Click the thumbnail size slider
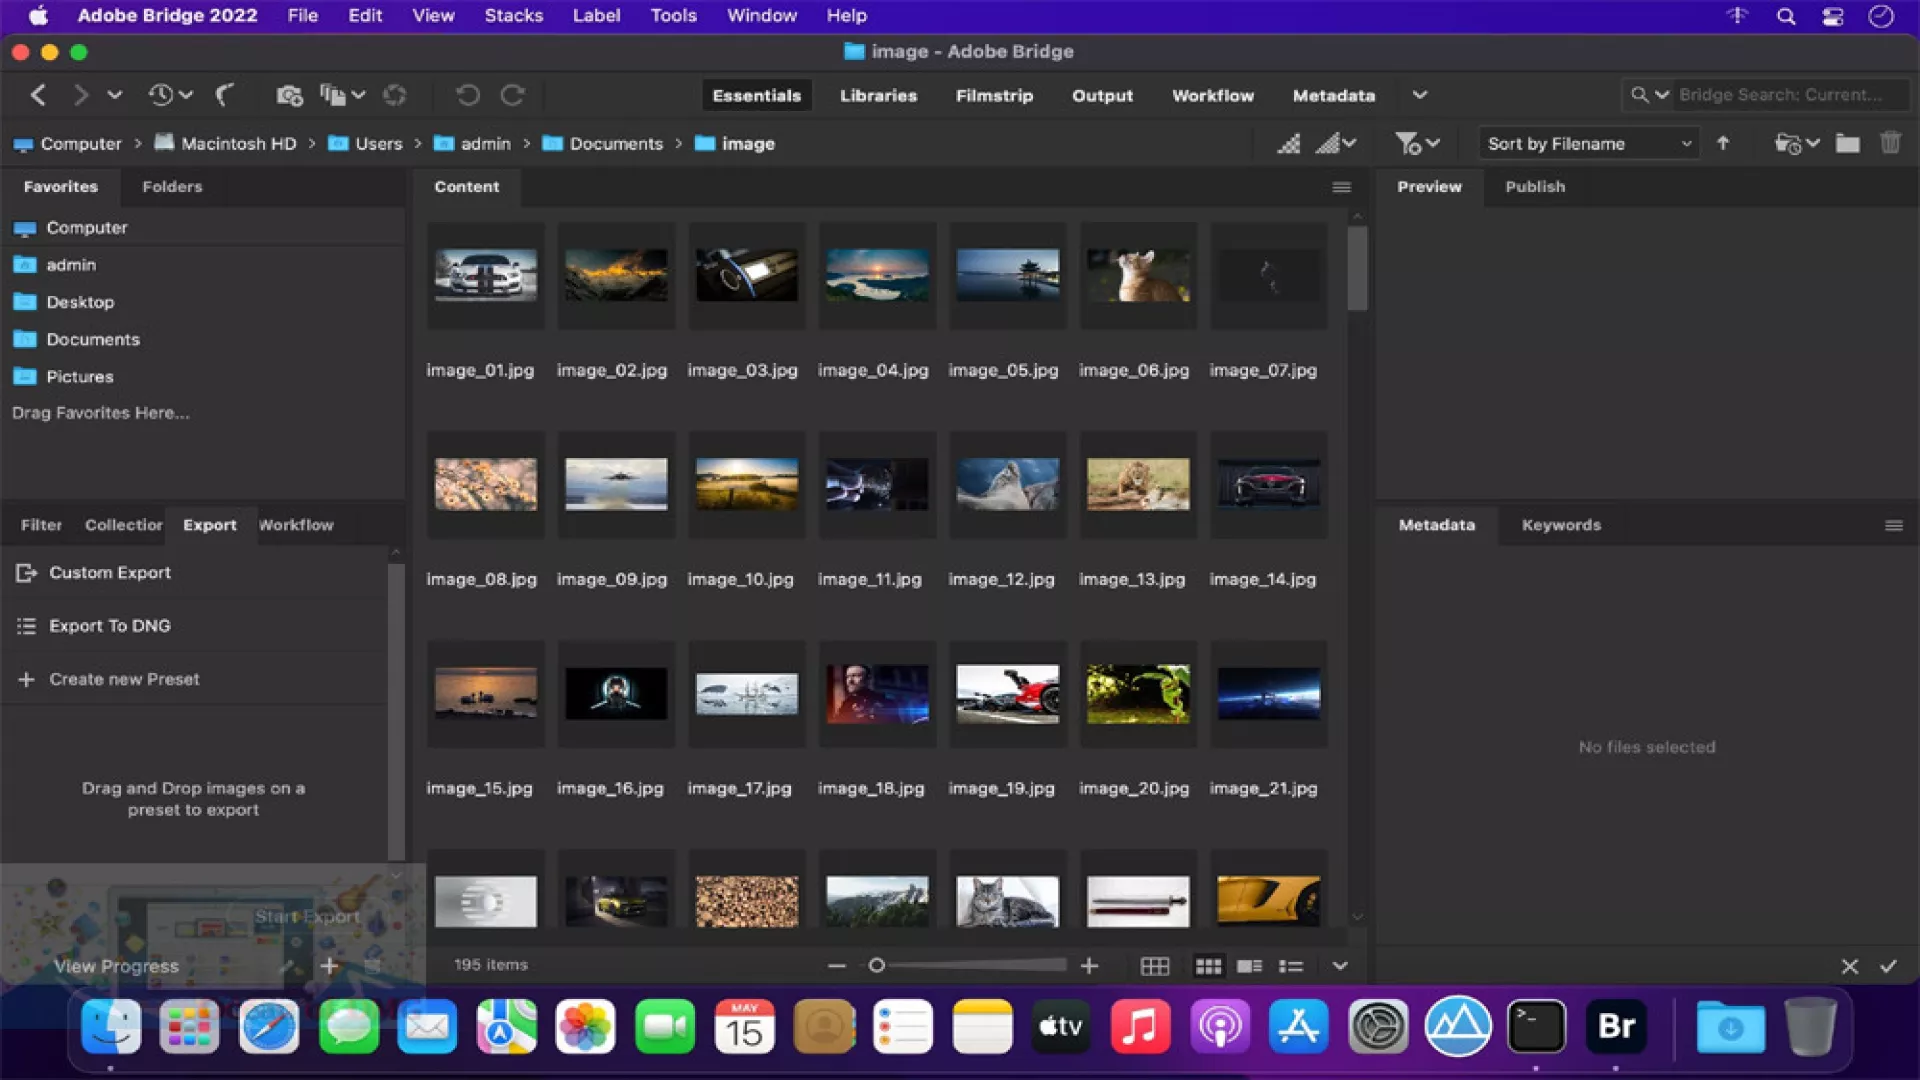Image resolution: width=1920 pixels, height=1080 pixels. coord(877,965)
